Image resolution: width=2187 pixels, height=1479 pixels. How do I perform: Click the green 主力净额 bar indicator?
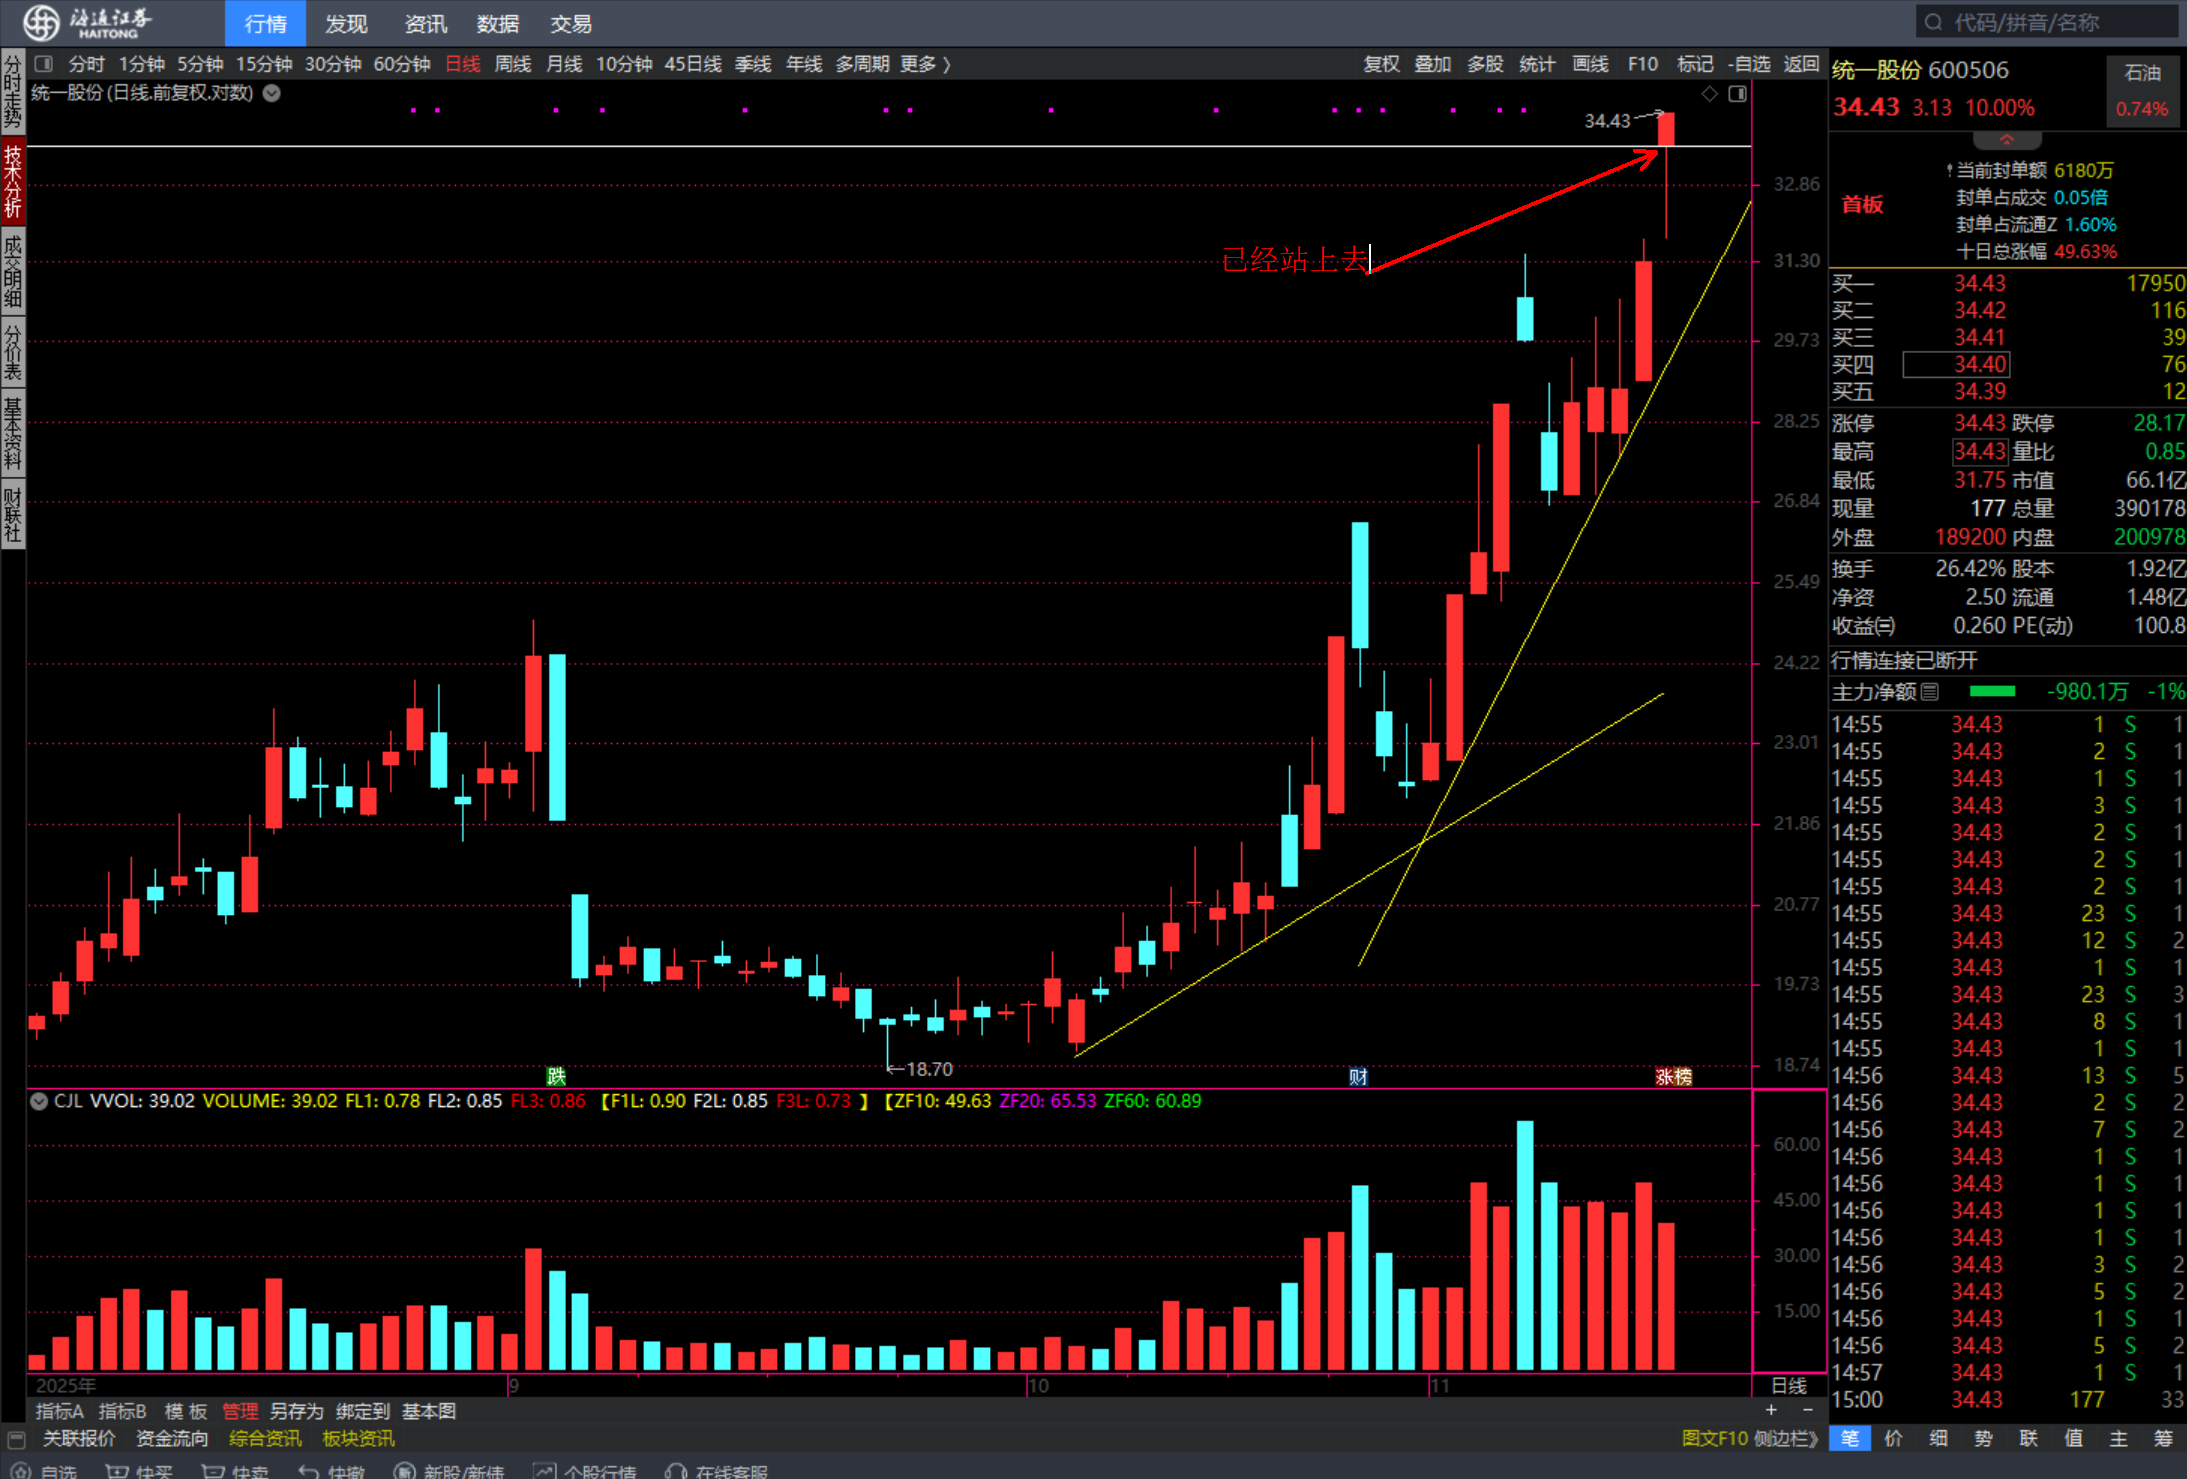pyautogui.click(x=1992, y=691)
